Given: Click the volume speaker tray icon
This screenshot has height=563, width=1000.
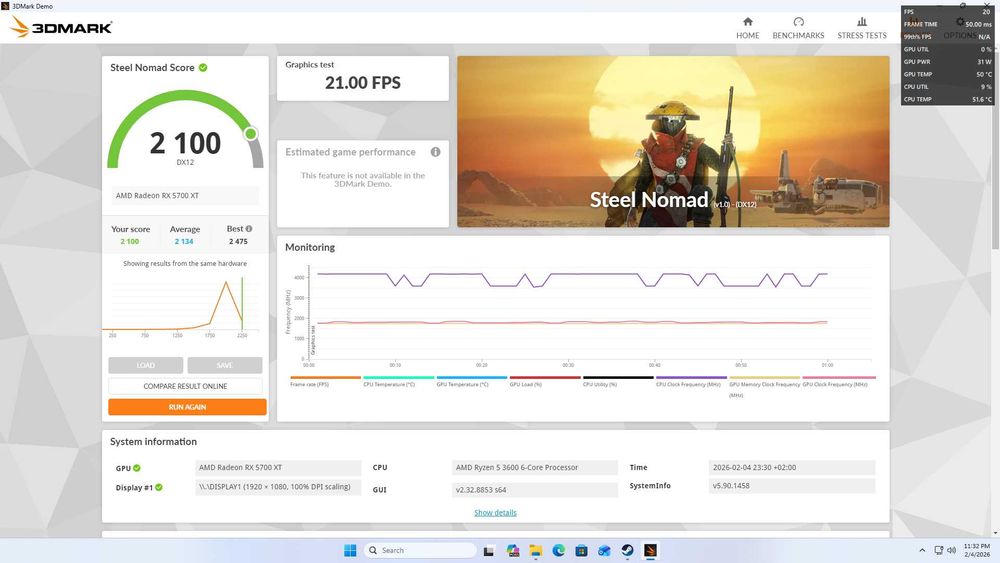Looking at the screenshot, I should (952, 550).
